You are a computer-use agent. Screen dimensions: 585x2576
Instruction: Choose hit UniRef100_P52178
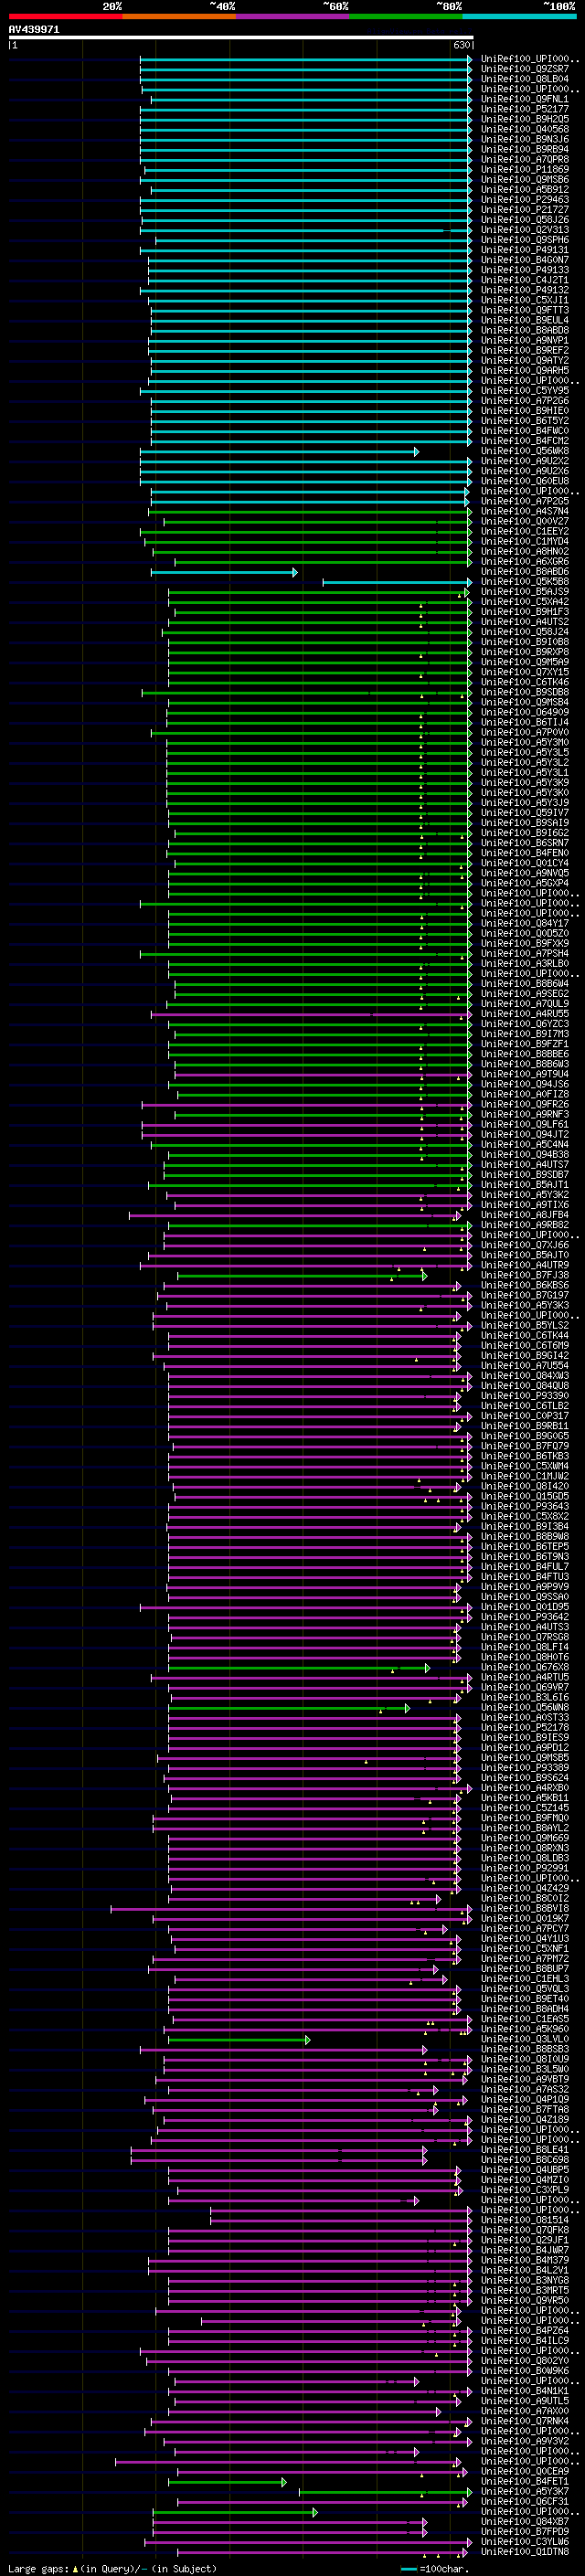pos(525,1727)
